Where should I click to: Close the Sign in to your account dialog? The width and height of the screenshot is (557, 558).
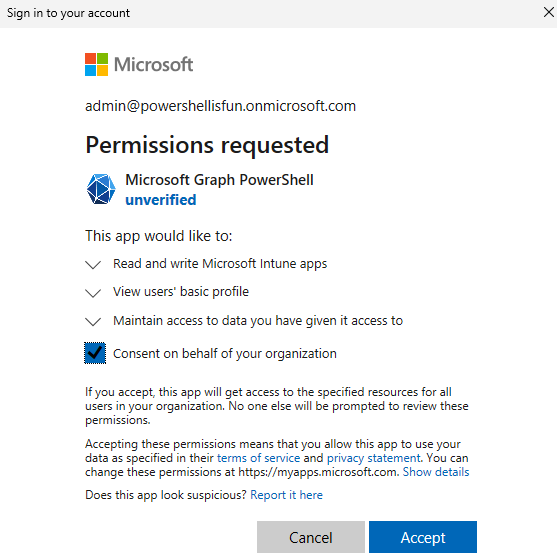pyautogui.click(x=548, y=12)
